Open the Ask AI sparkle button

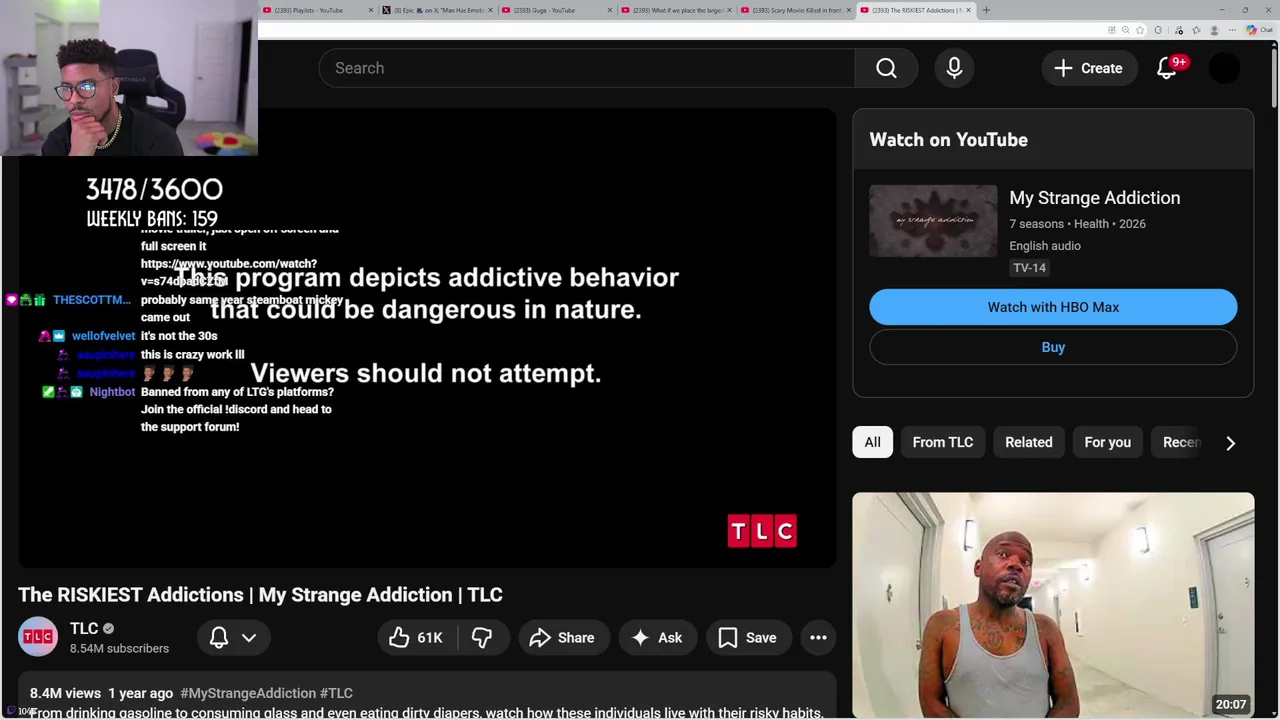(657, 637)
